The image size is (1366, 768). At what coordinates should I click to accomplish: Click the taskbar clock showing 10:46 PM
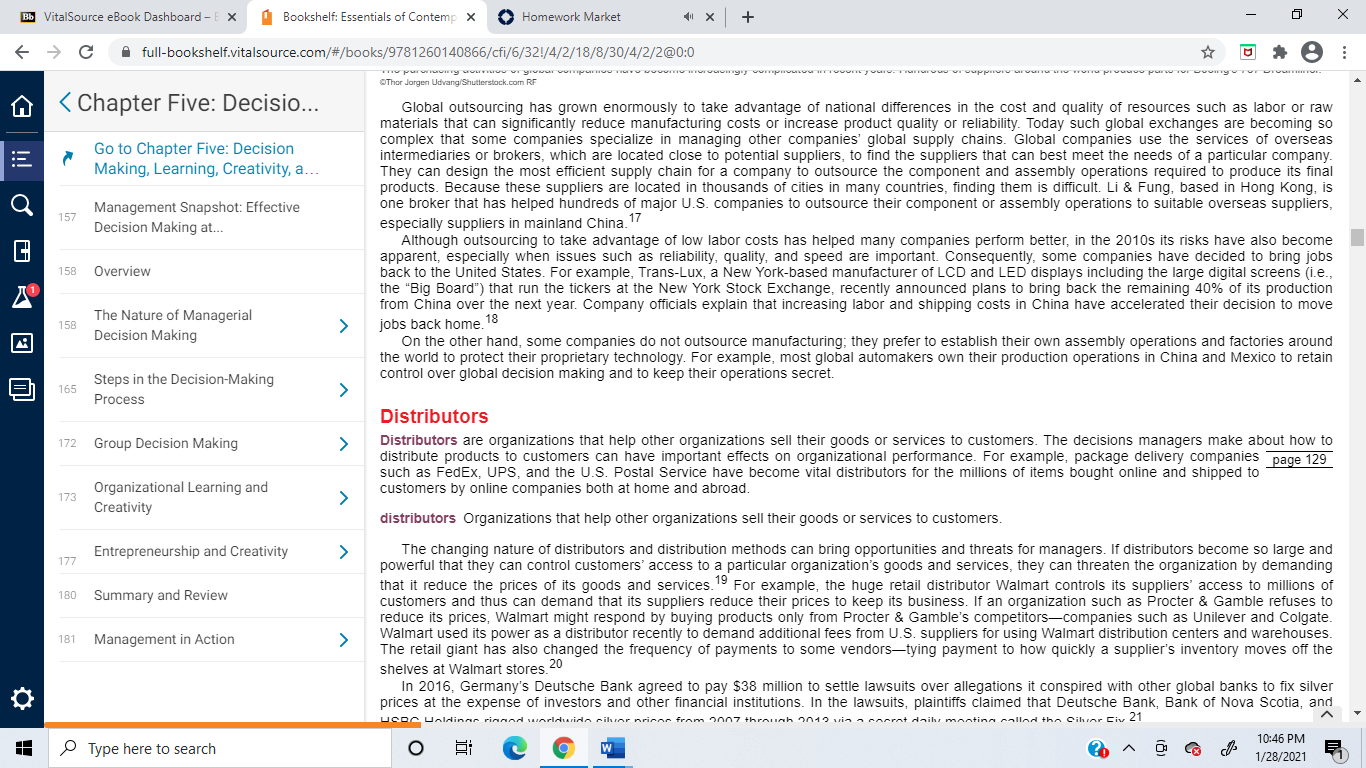pos(1279,748)
